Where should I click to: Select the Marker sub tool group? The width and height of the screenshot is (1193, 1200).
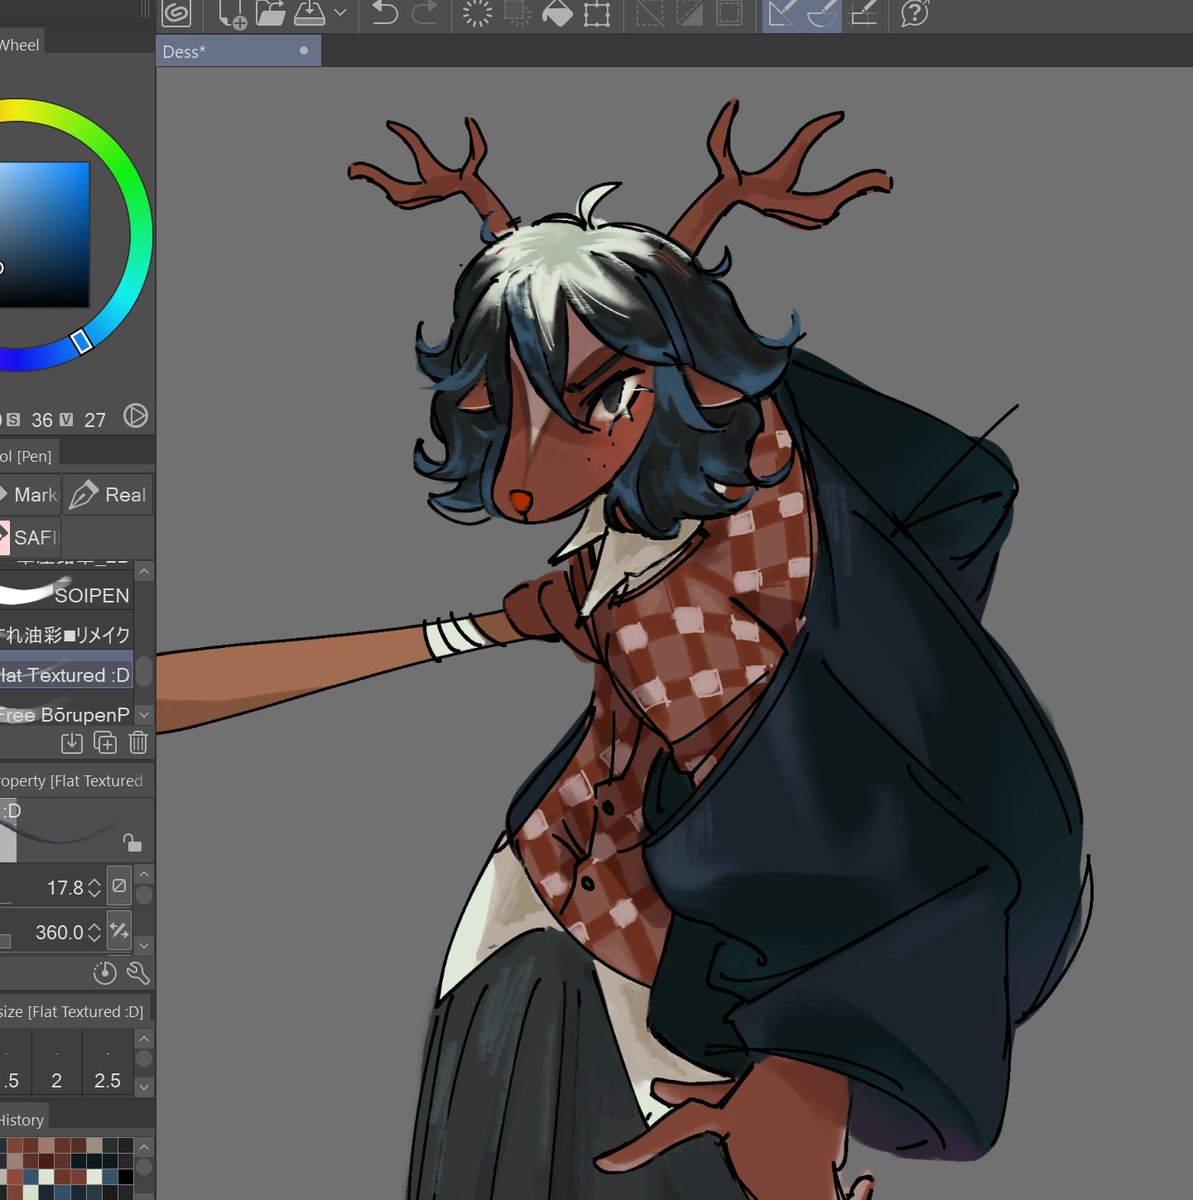tap(30, 494)
